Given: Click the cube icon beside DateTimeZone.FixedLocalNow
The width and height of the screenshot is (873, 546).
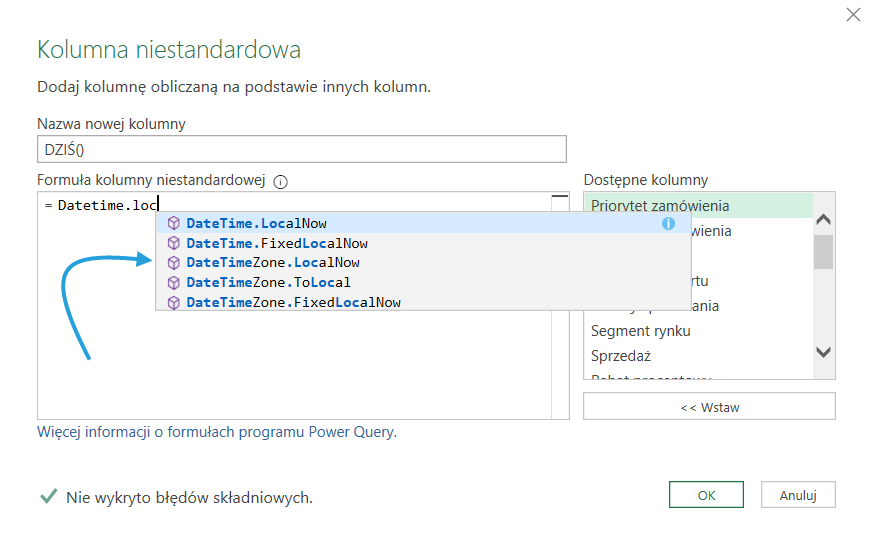Looking at the screenshot, I should pos(174,302).
